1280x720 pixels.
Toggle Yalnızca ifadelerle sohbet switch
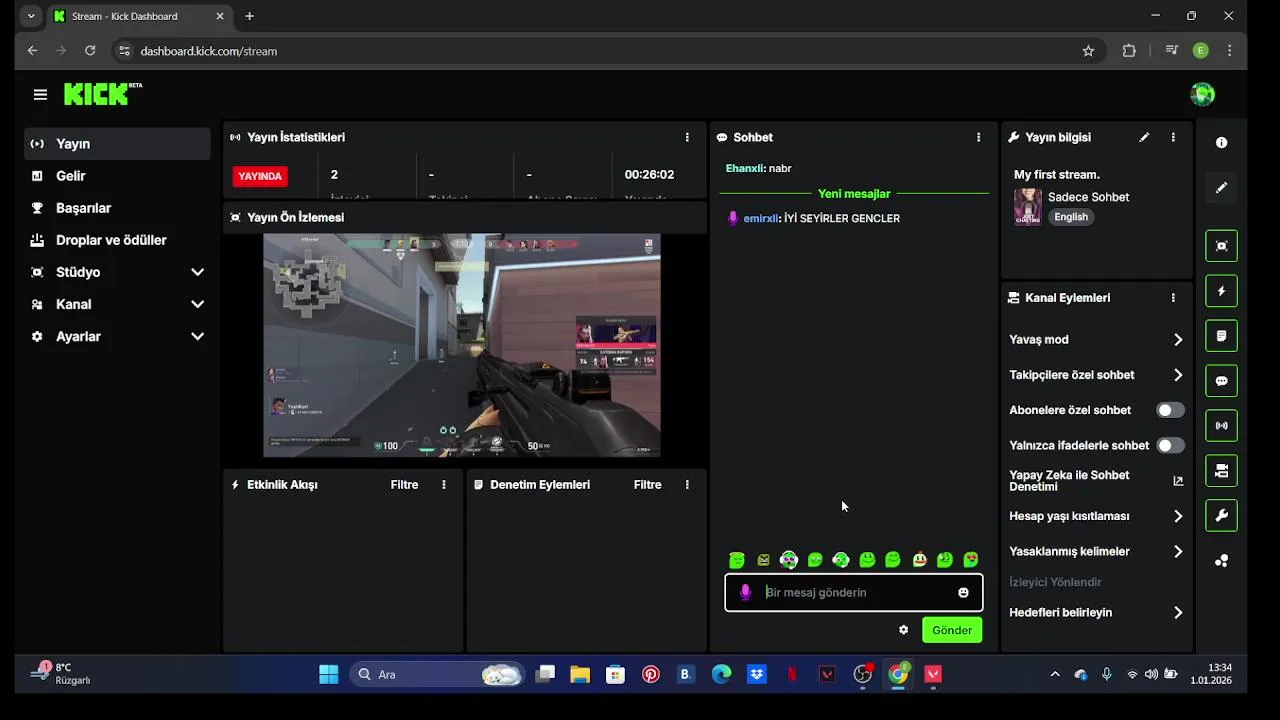tap(1170, 445)
